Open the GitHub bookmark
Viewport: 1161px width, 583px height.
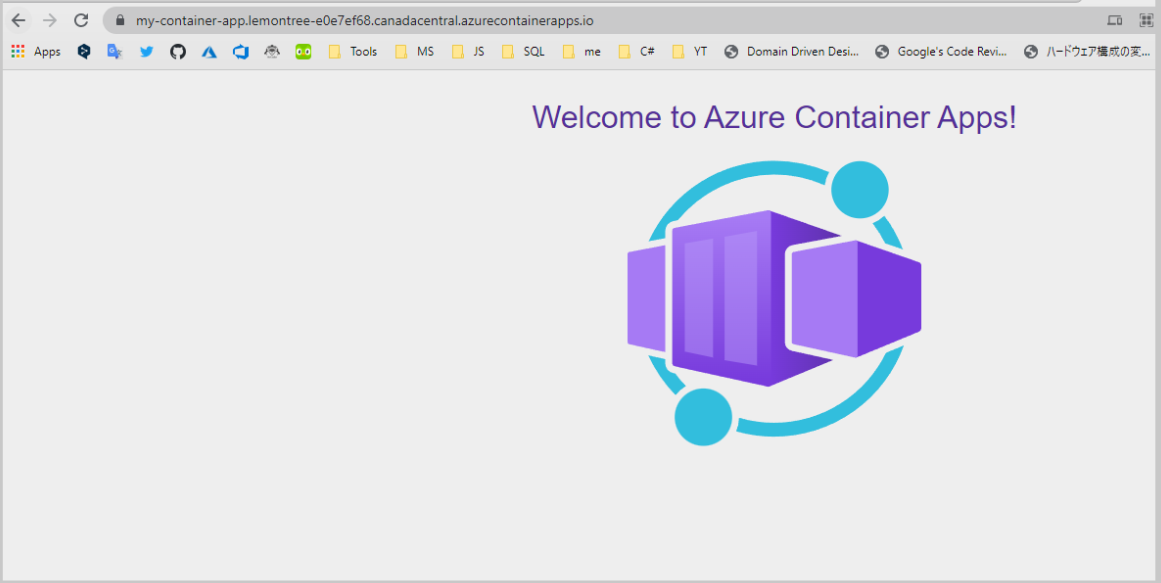pyautogui.click(x=178, y=52)
